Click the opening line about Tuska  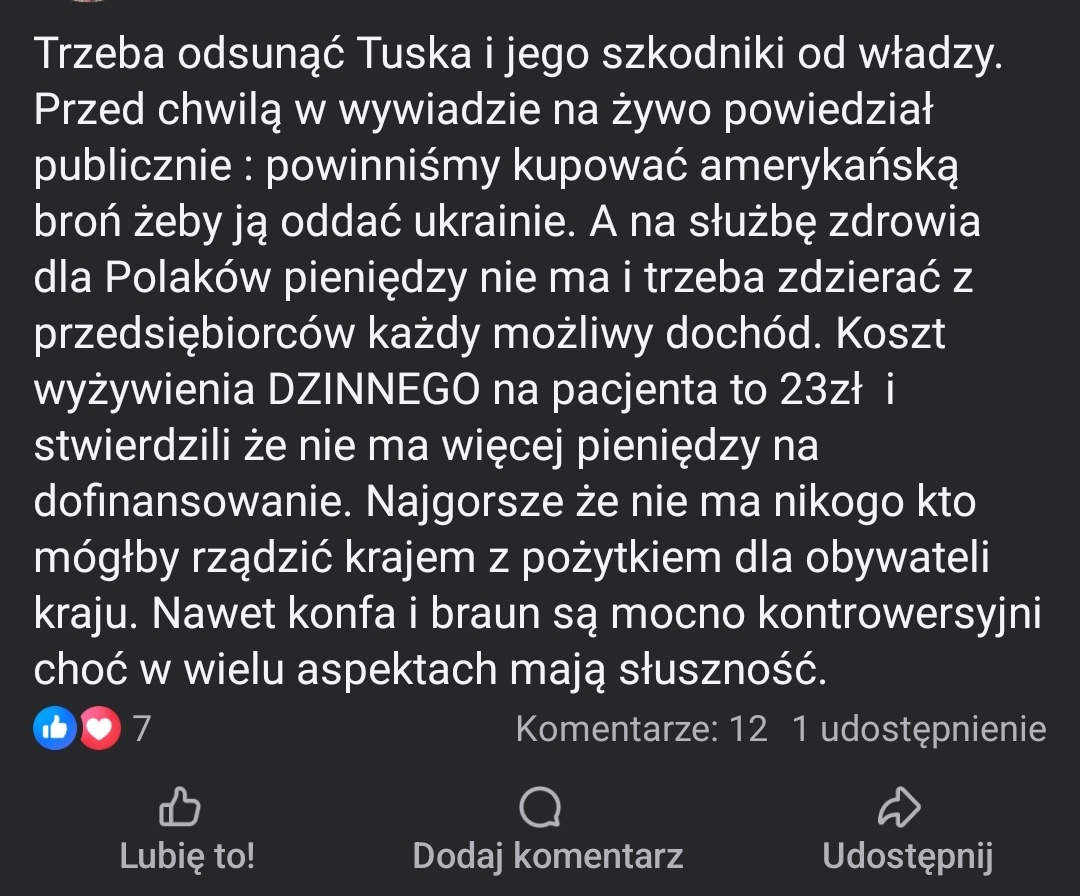point(516,56)
